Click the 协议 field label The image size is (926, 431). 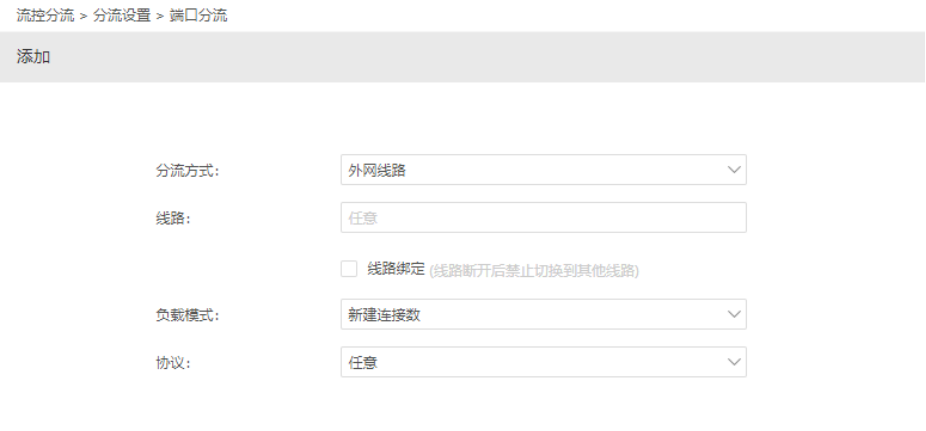173,363
